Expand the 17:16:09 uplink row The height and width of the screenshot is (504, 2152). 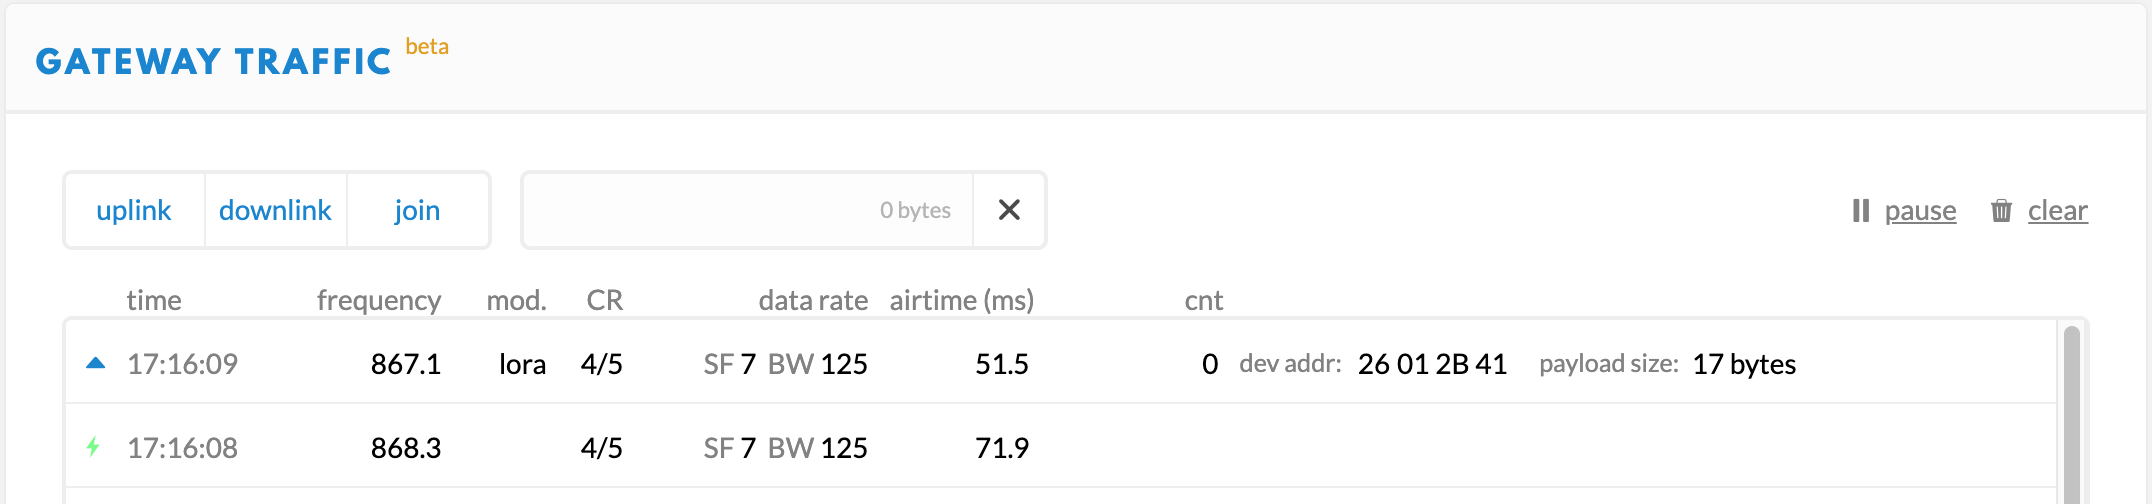(x=1061, y=363)
